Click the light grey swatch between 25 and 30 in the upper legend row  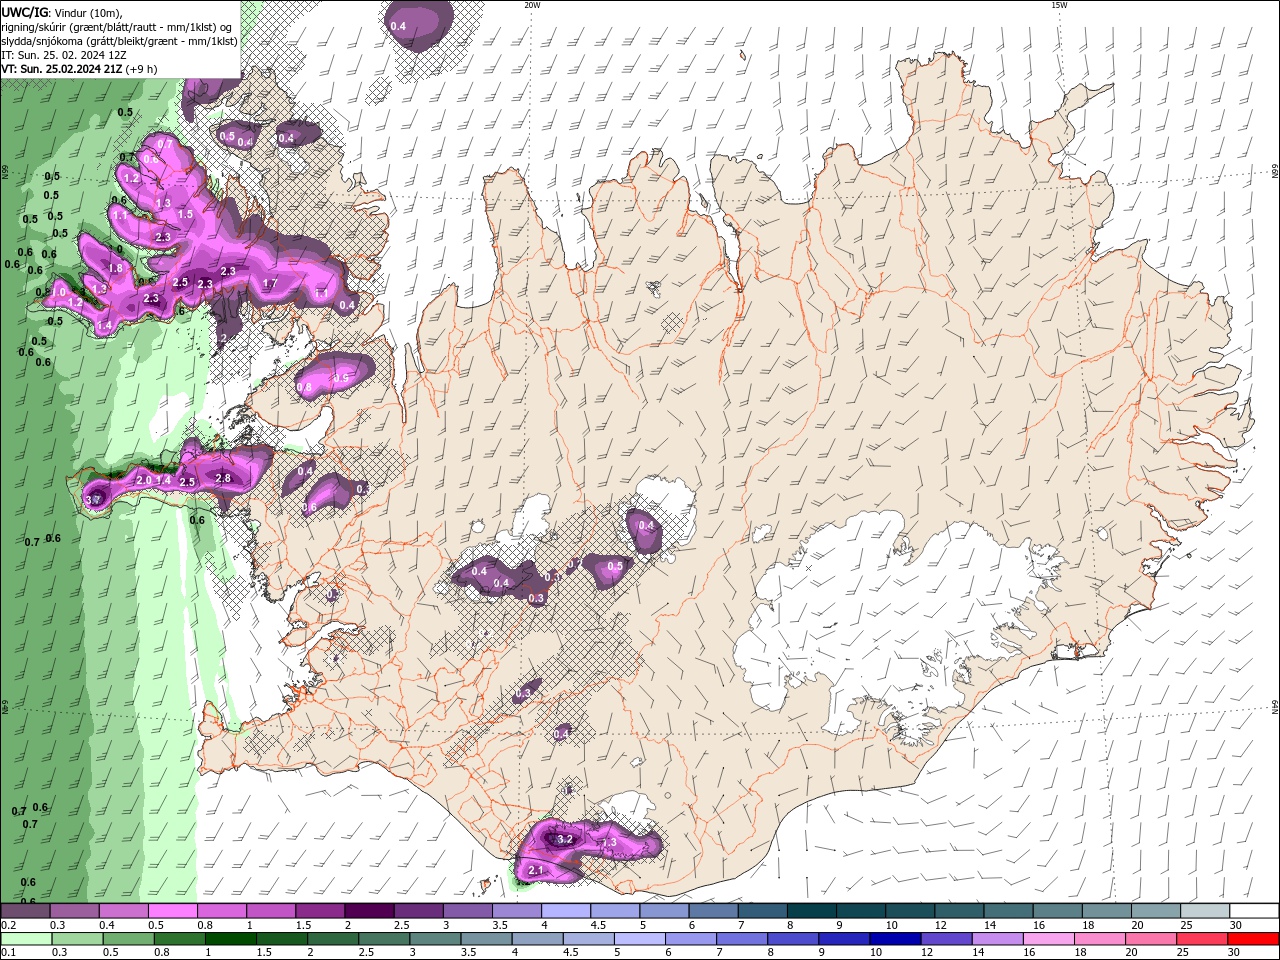(x=1206, y=911)
